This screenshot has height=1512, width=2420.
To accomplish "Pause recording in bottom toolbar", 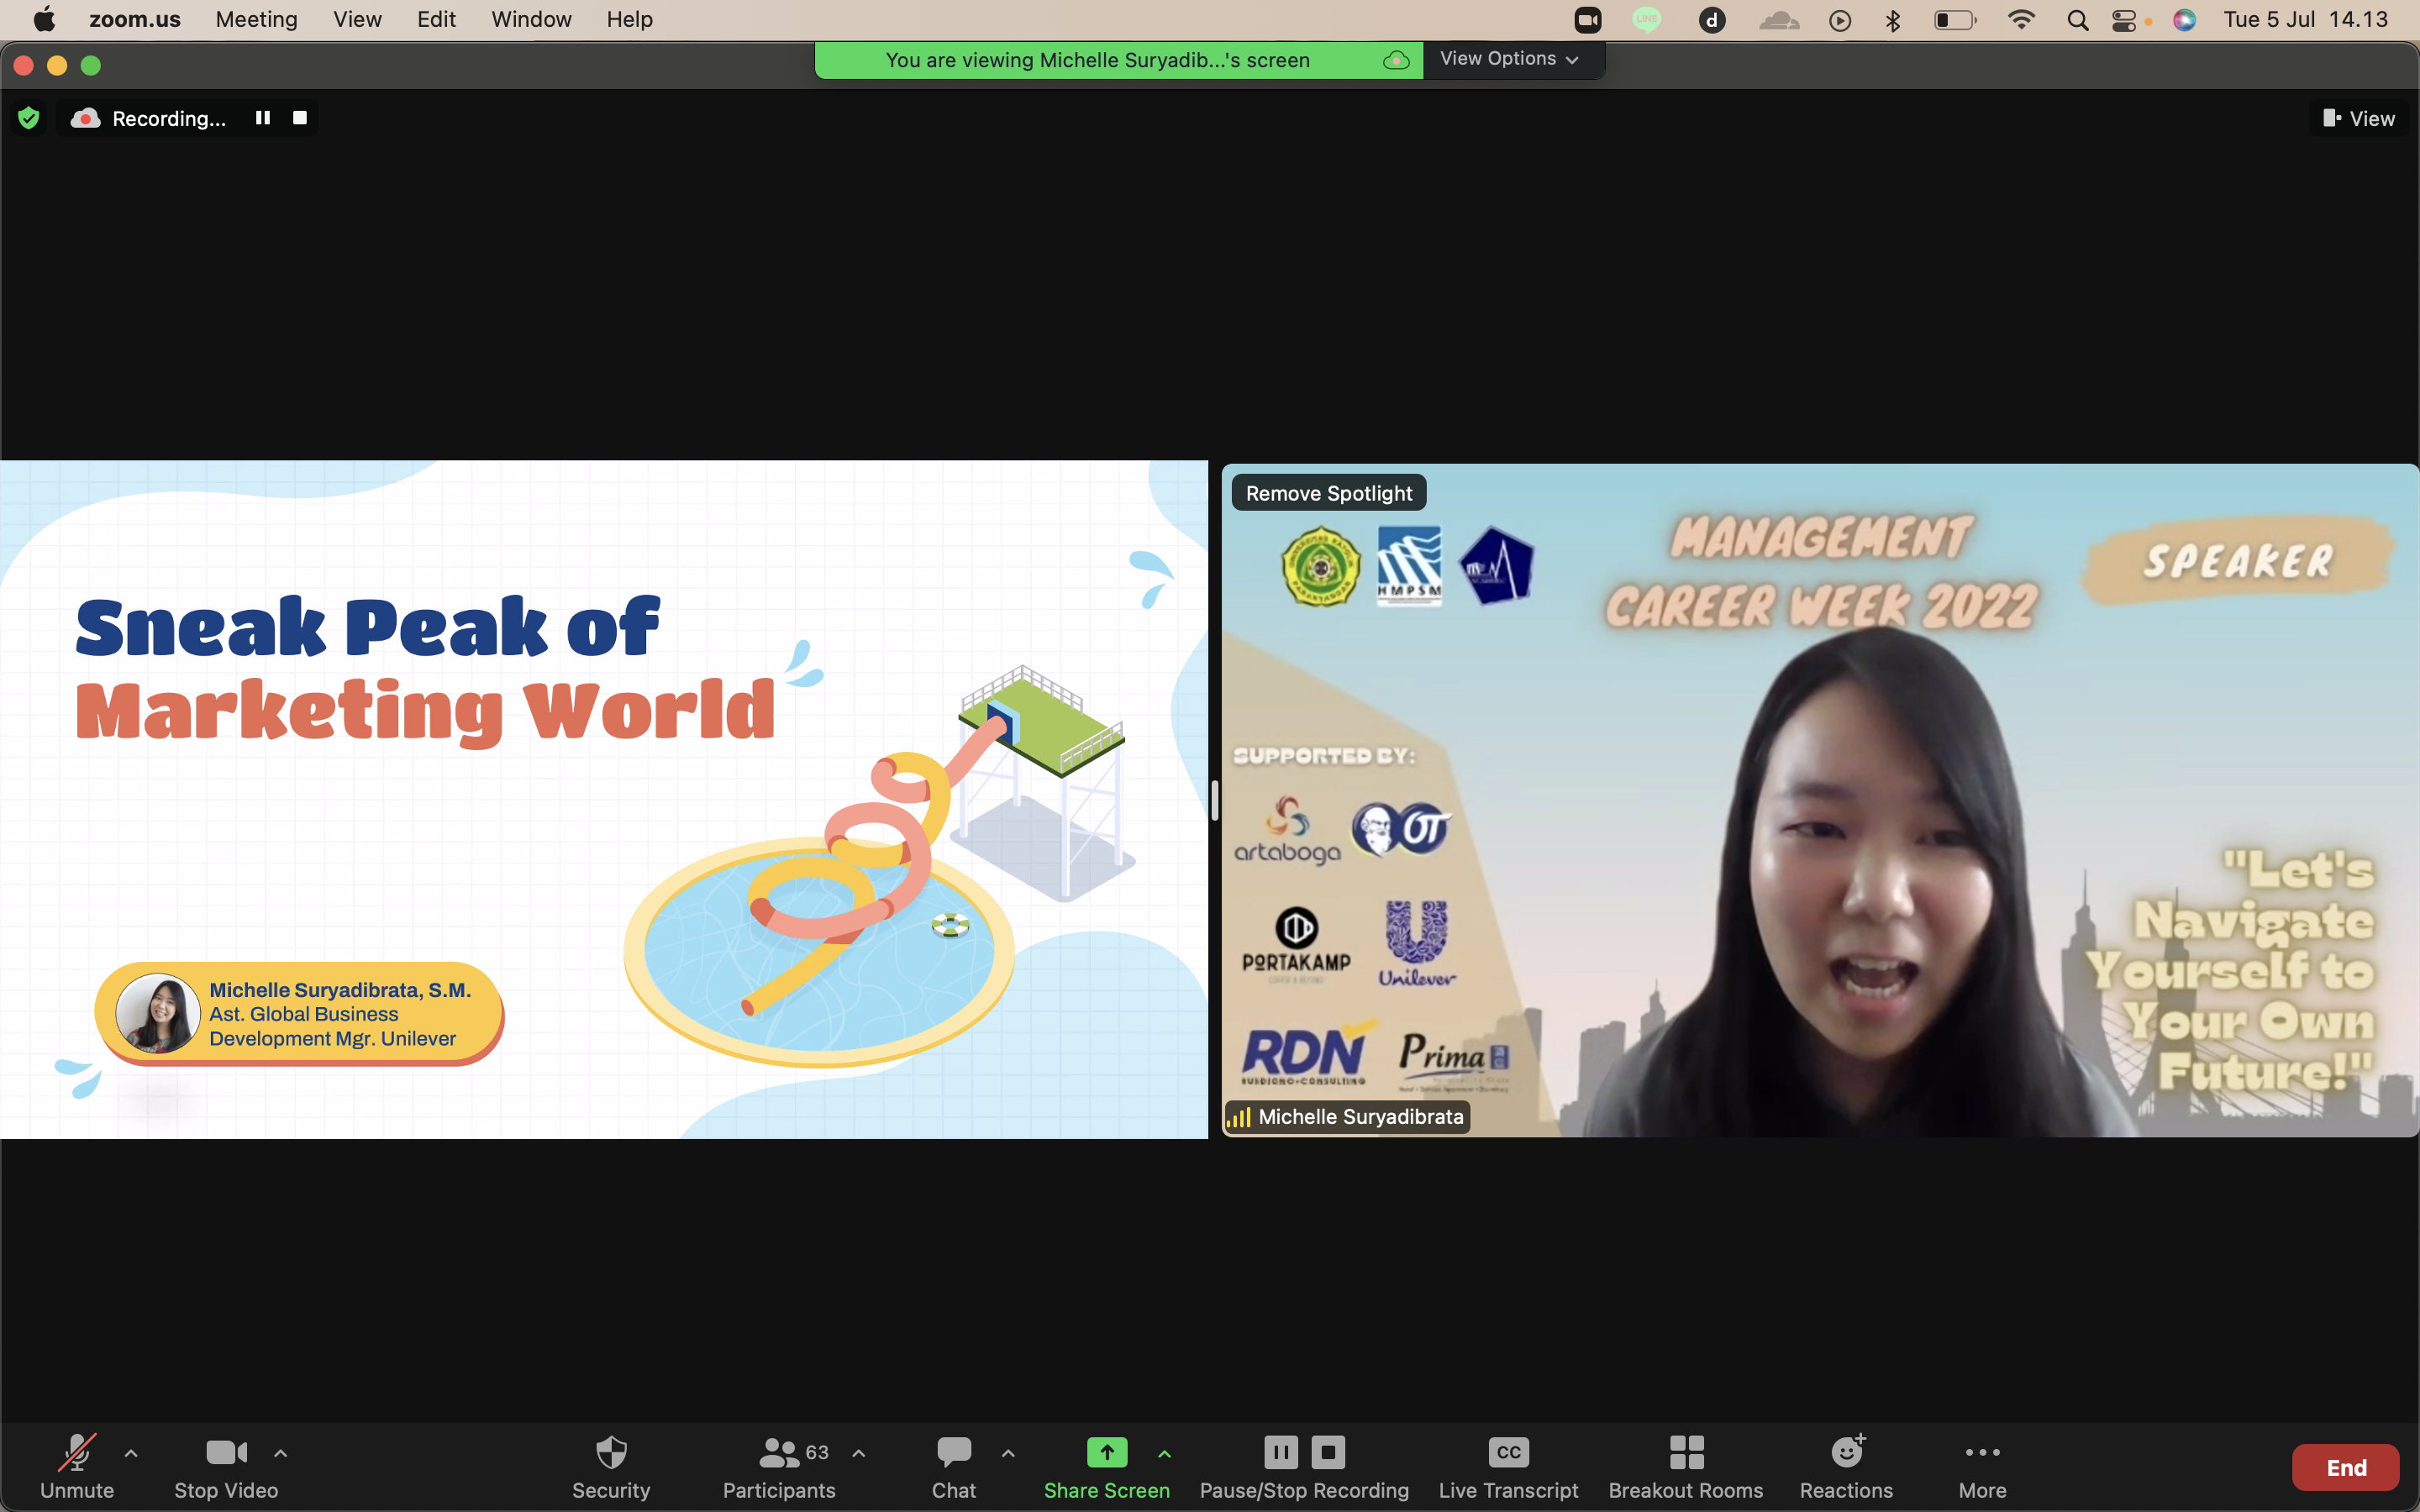I will (x=1281, y=1452).
